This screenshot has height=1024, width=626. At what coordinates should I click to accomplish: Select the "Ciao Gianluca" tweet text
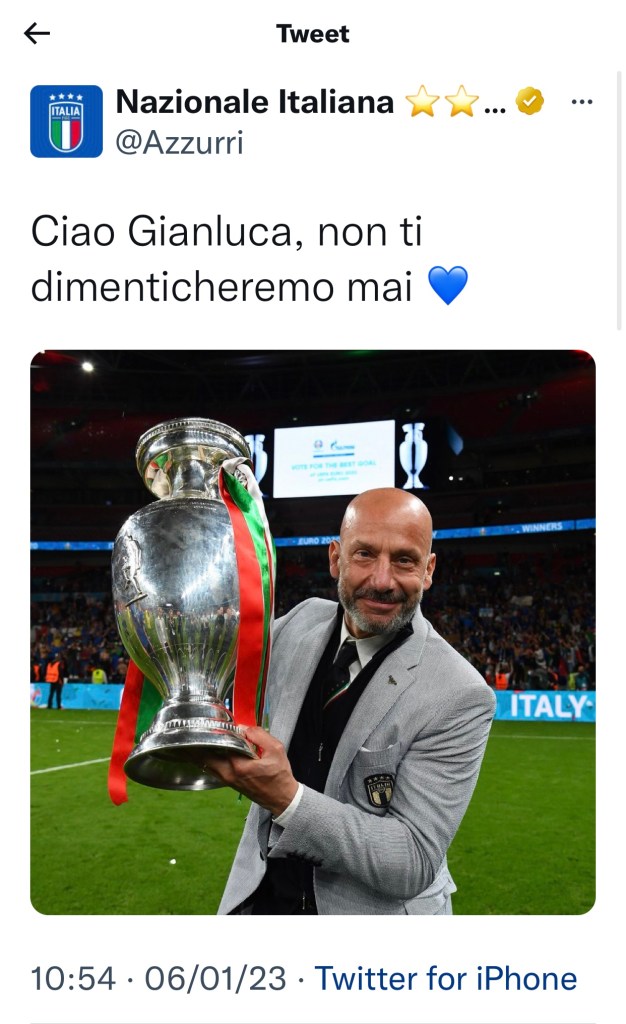pos(166,231)
